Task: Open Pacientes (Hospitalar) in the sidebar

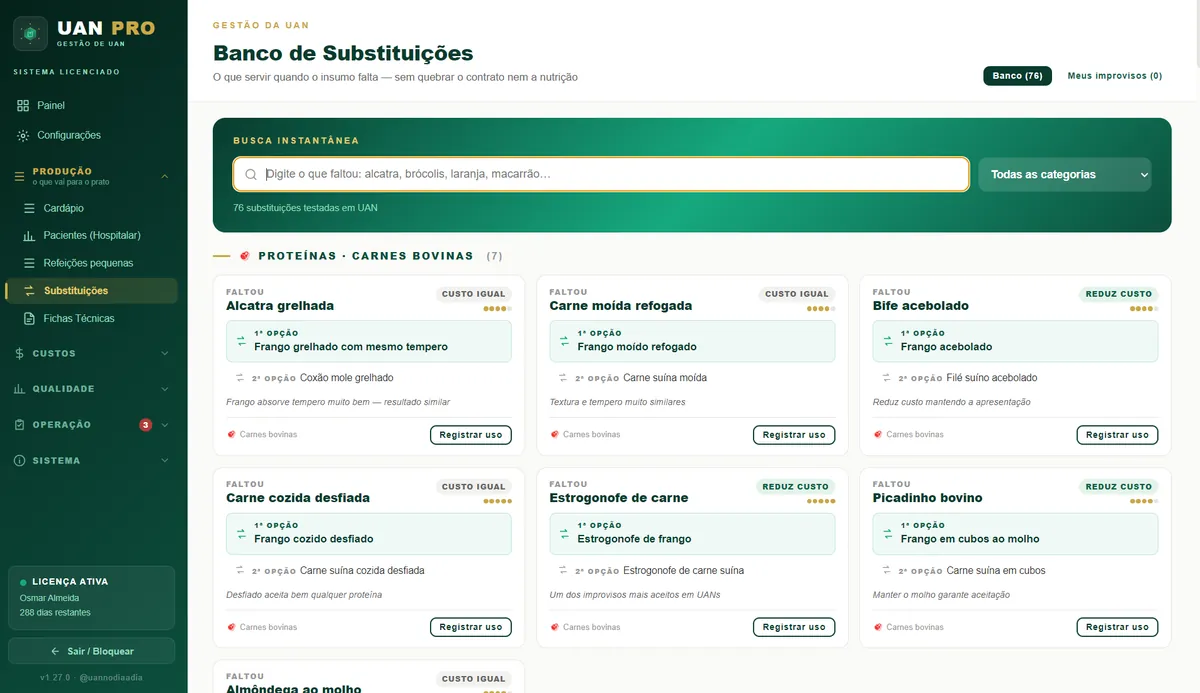Action: [x=94, y=235]
